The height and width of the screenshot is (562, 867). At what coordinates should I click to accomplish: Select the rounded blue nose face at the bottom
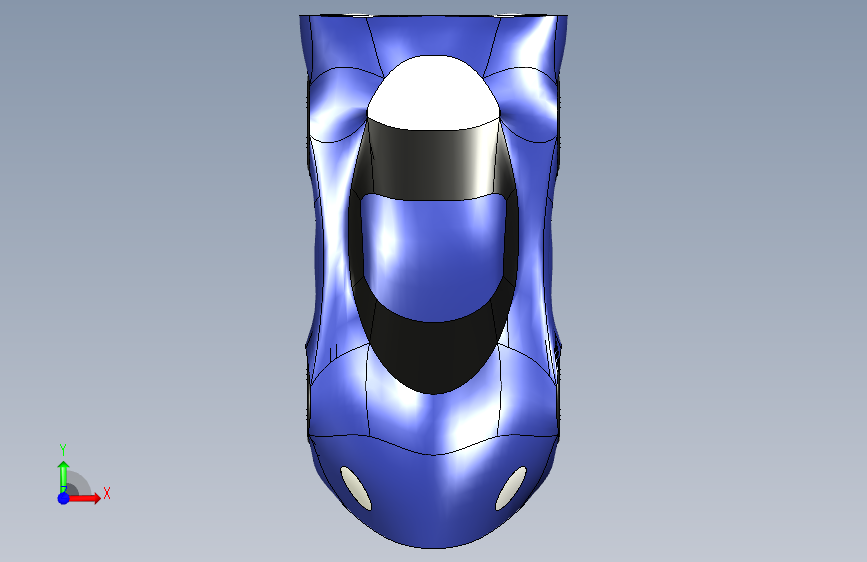point(434,498)
